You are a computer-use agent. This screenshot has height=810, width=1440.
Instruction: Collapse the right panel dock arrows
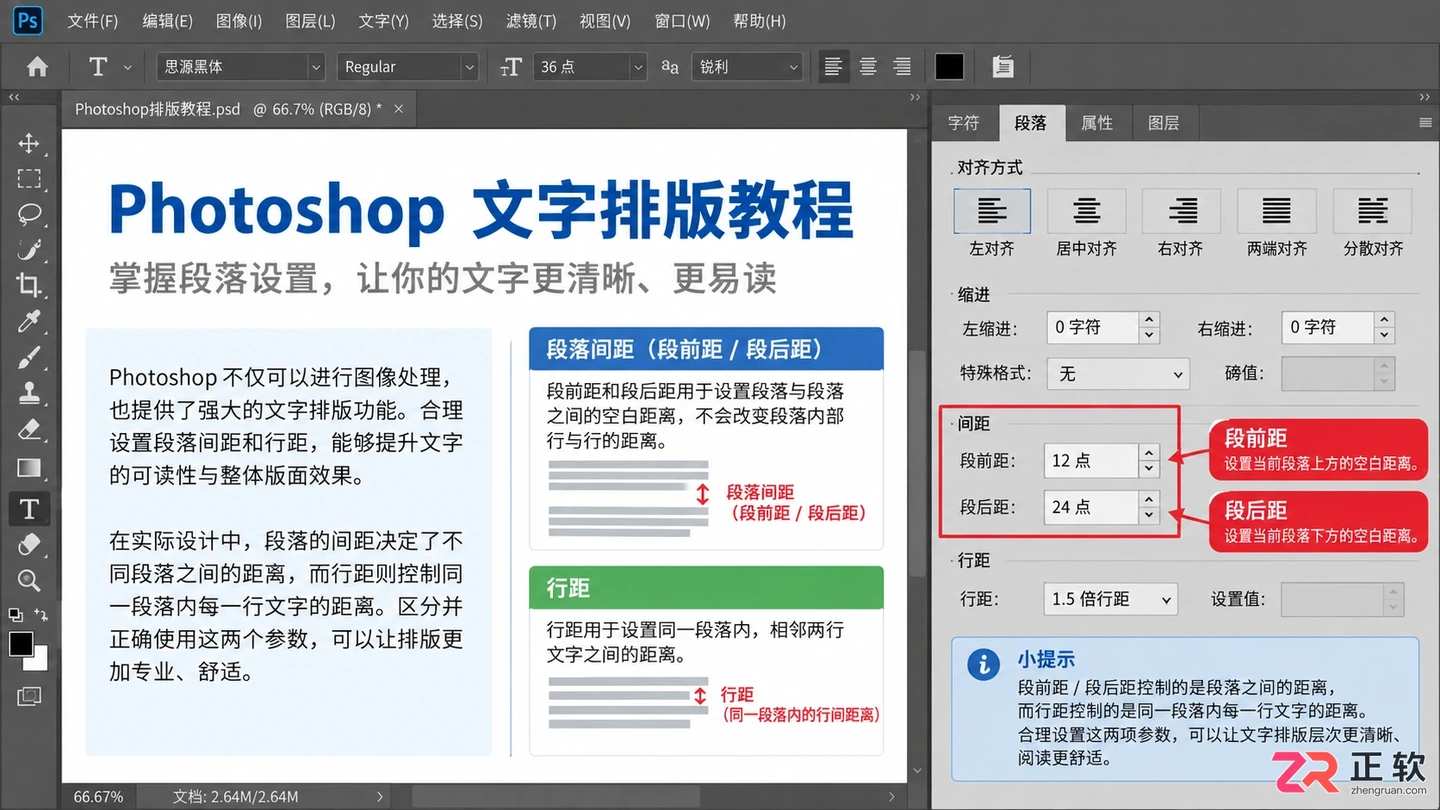pyautogui.click(x=1424, y=97)
